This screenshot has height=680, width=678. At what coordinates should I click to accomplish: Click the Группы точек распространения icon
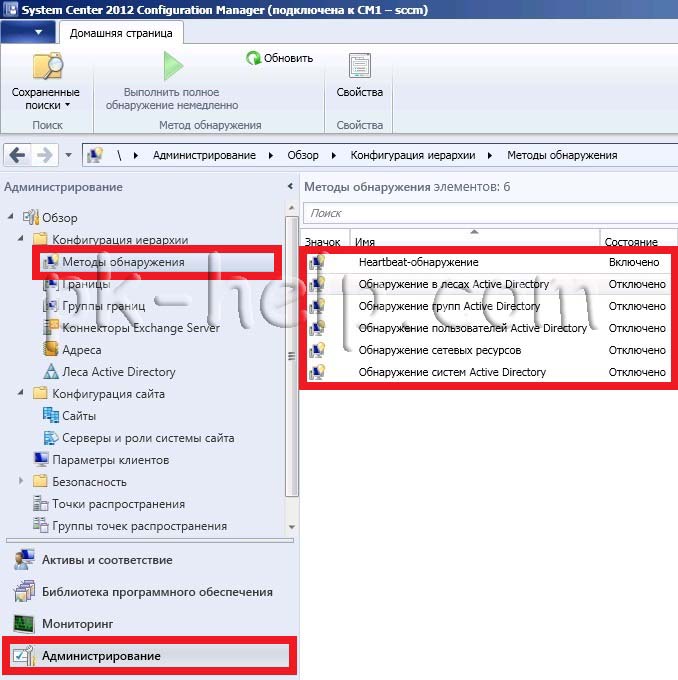click(x=41, y=525)
